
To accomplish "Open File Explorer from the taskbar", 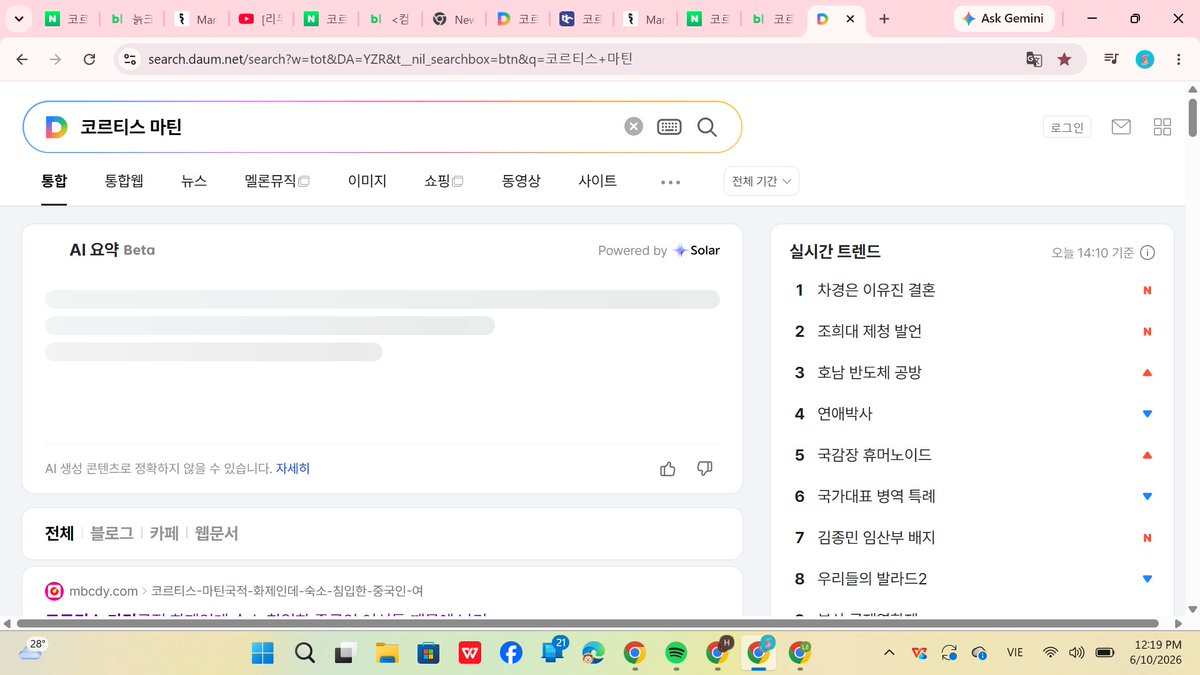I will 387,653.
